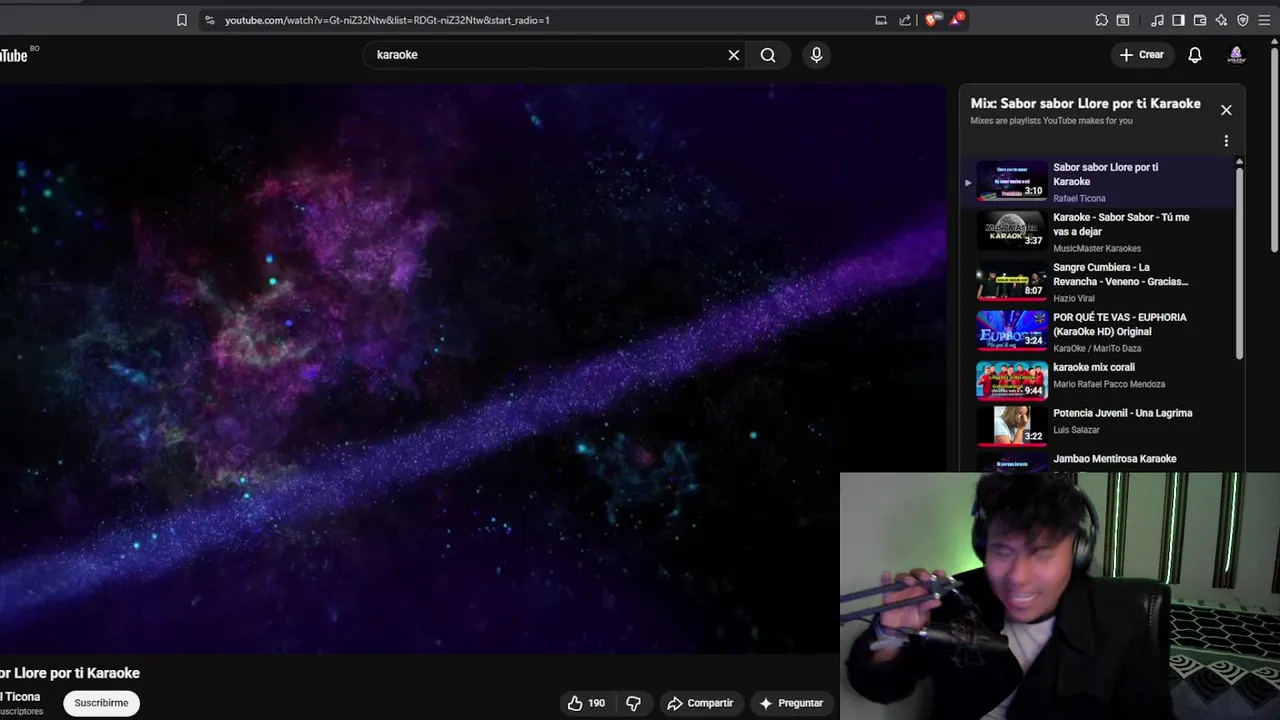Click title 'Karaoke - Sabor Sabor - Tú me vas a dejar'
The image size is (1280, 720).
[x=1121, y=224]
